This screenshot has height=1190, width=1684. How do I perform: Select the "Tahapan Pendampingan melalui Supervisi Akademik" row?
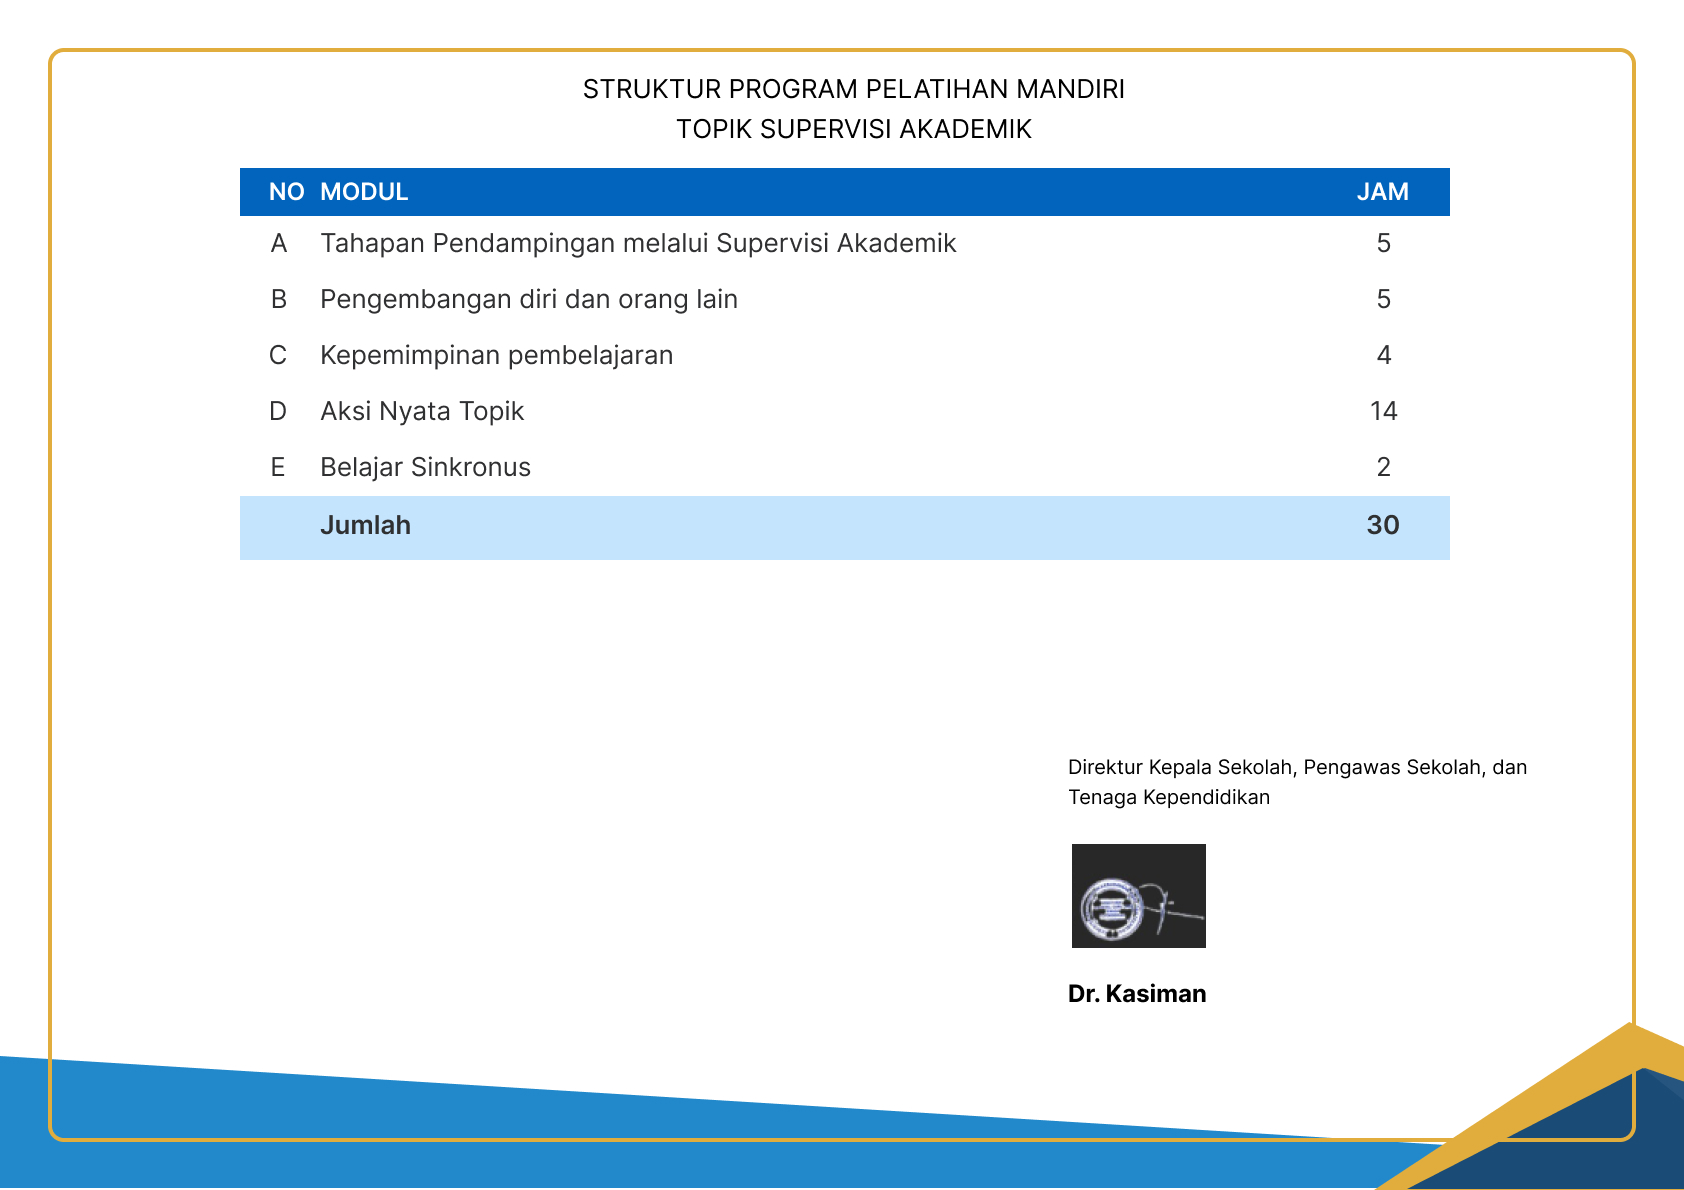point(638,244)
